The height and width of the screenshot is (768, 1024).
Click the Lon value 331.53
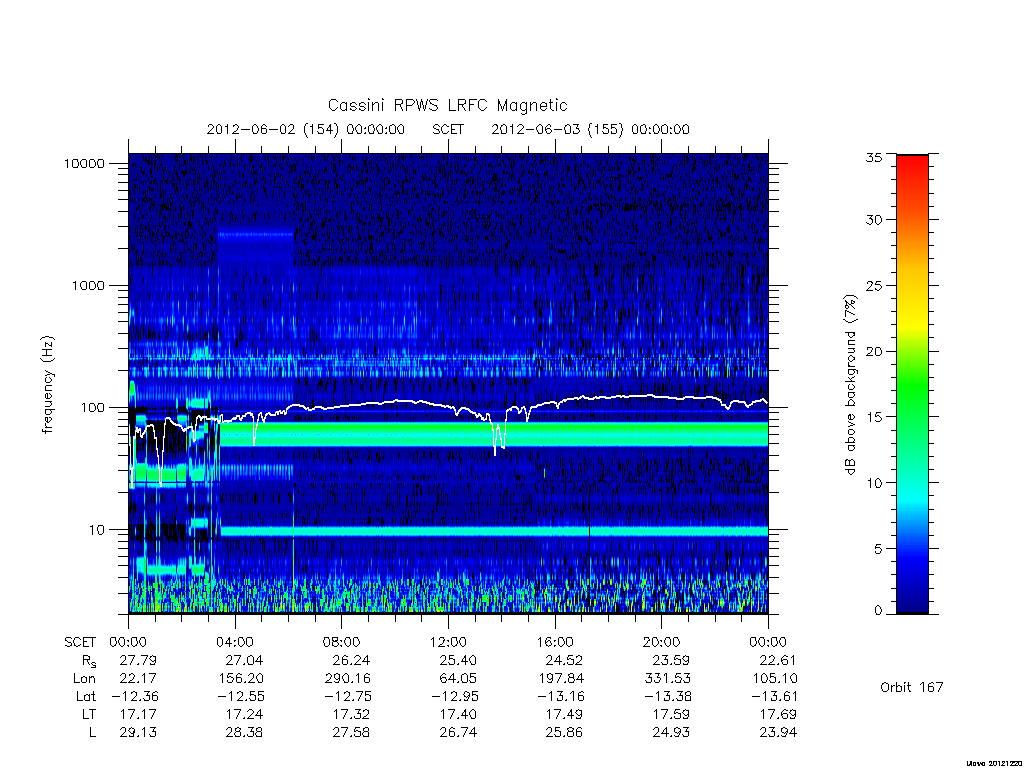[x=667, y=679]
